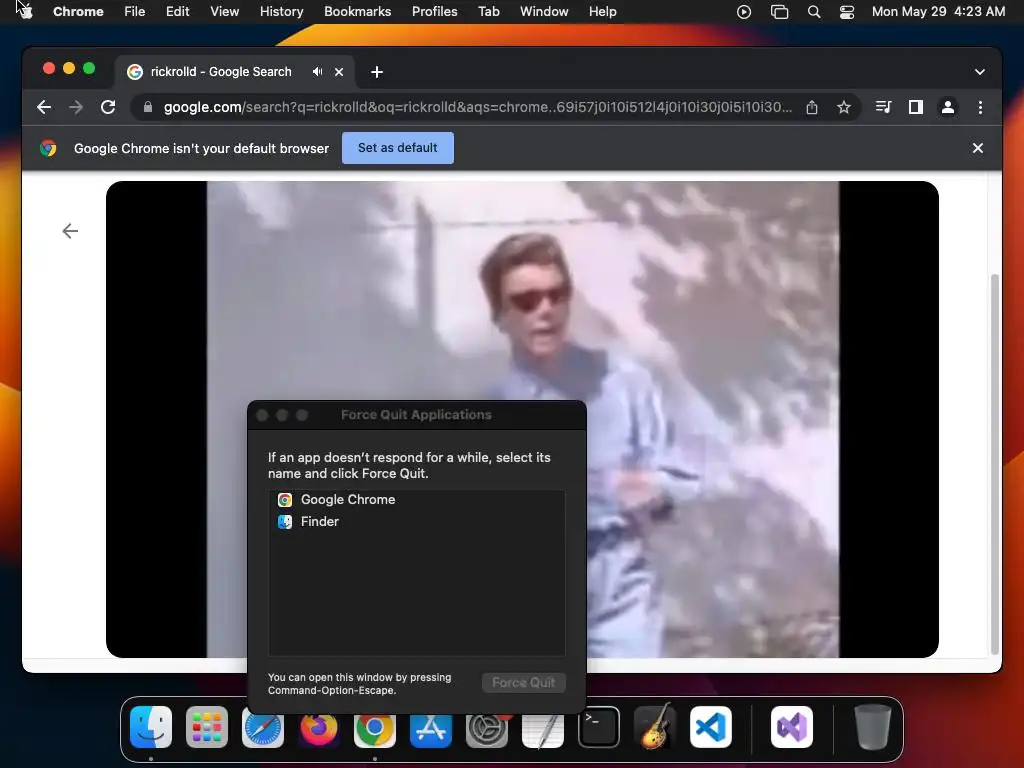Open the Tab menu

pos(488,11)
